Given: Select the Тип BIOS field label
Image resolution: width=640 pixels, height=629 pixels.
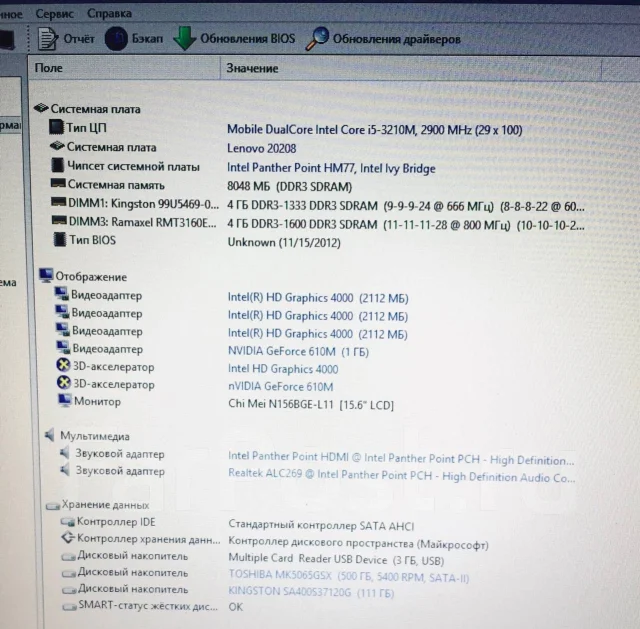Looking at the screenshot, I should pos(92,240).
